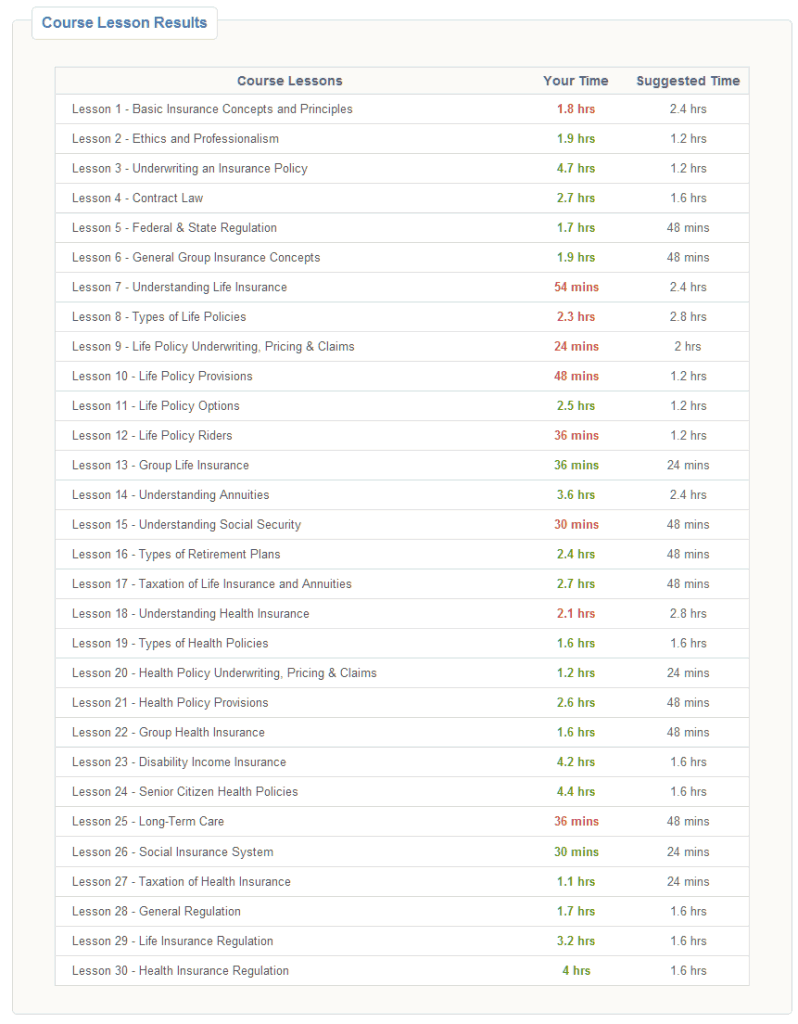
Task: Click the Course Lesson Results title tab
Action: coord(124,22)
